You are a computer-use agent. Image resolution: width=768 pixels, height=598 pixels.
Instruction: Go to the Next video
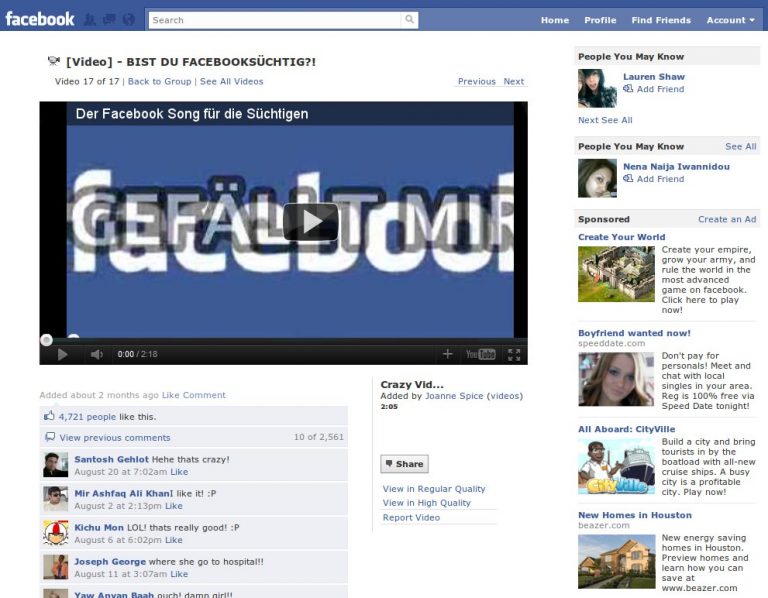click(x=513, y=81)
